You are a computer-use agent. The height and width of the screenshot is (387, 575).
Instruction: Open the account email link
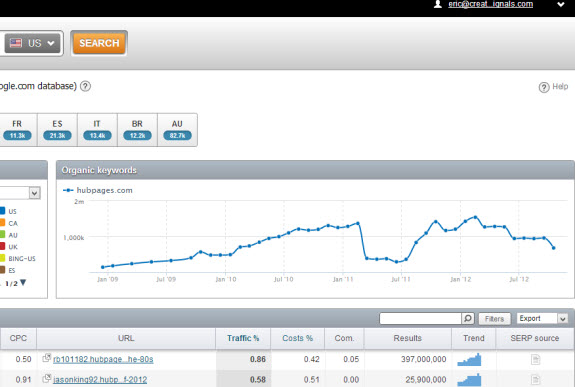pos(490,4)
